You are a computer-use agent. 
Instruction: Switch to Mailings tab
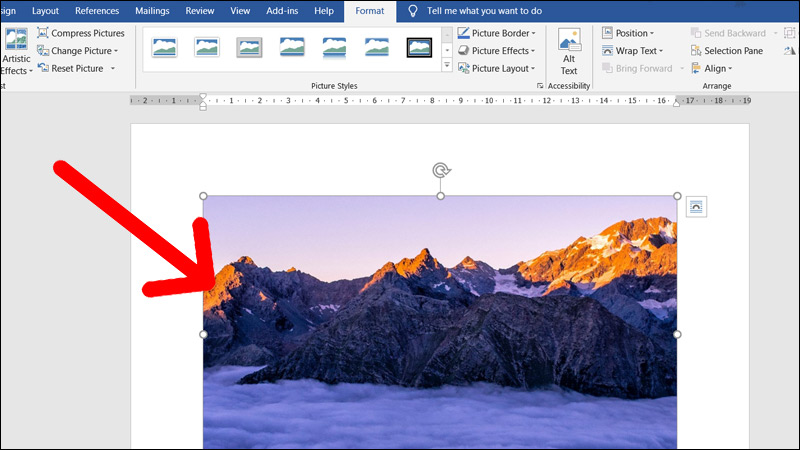[152, 11]
